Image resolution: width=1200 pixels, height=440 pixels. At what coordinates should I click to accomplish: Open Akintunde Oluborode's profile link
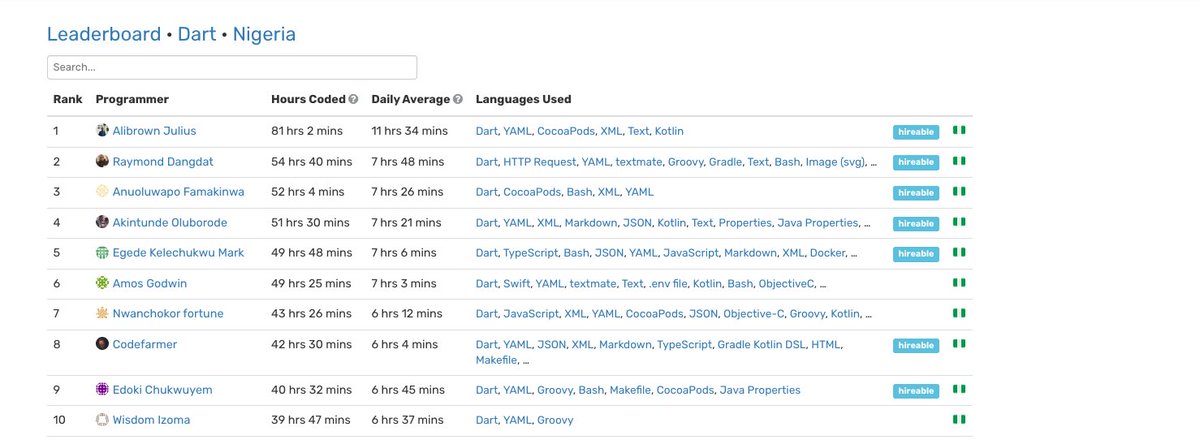tap(170, 223)
